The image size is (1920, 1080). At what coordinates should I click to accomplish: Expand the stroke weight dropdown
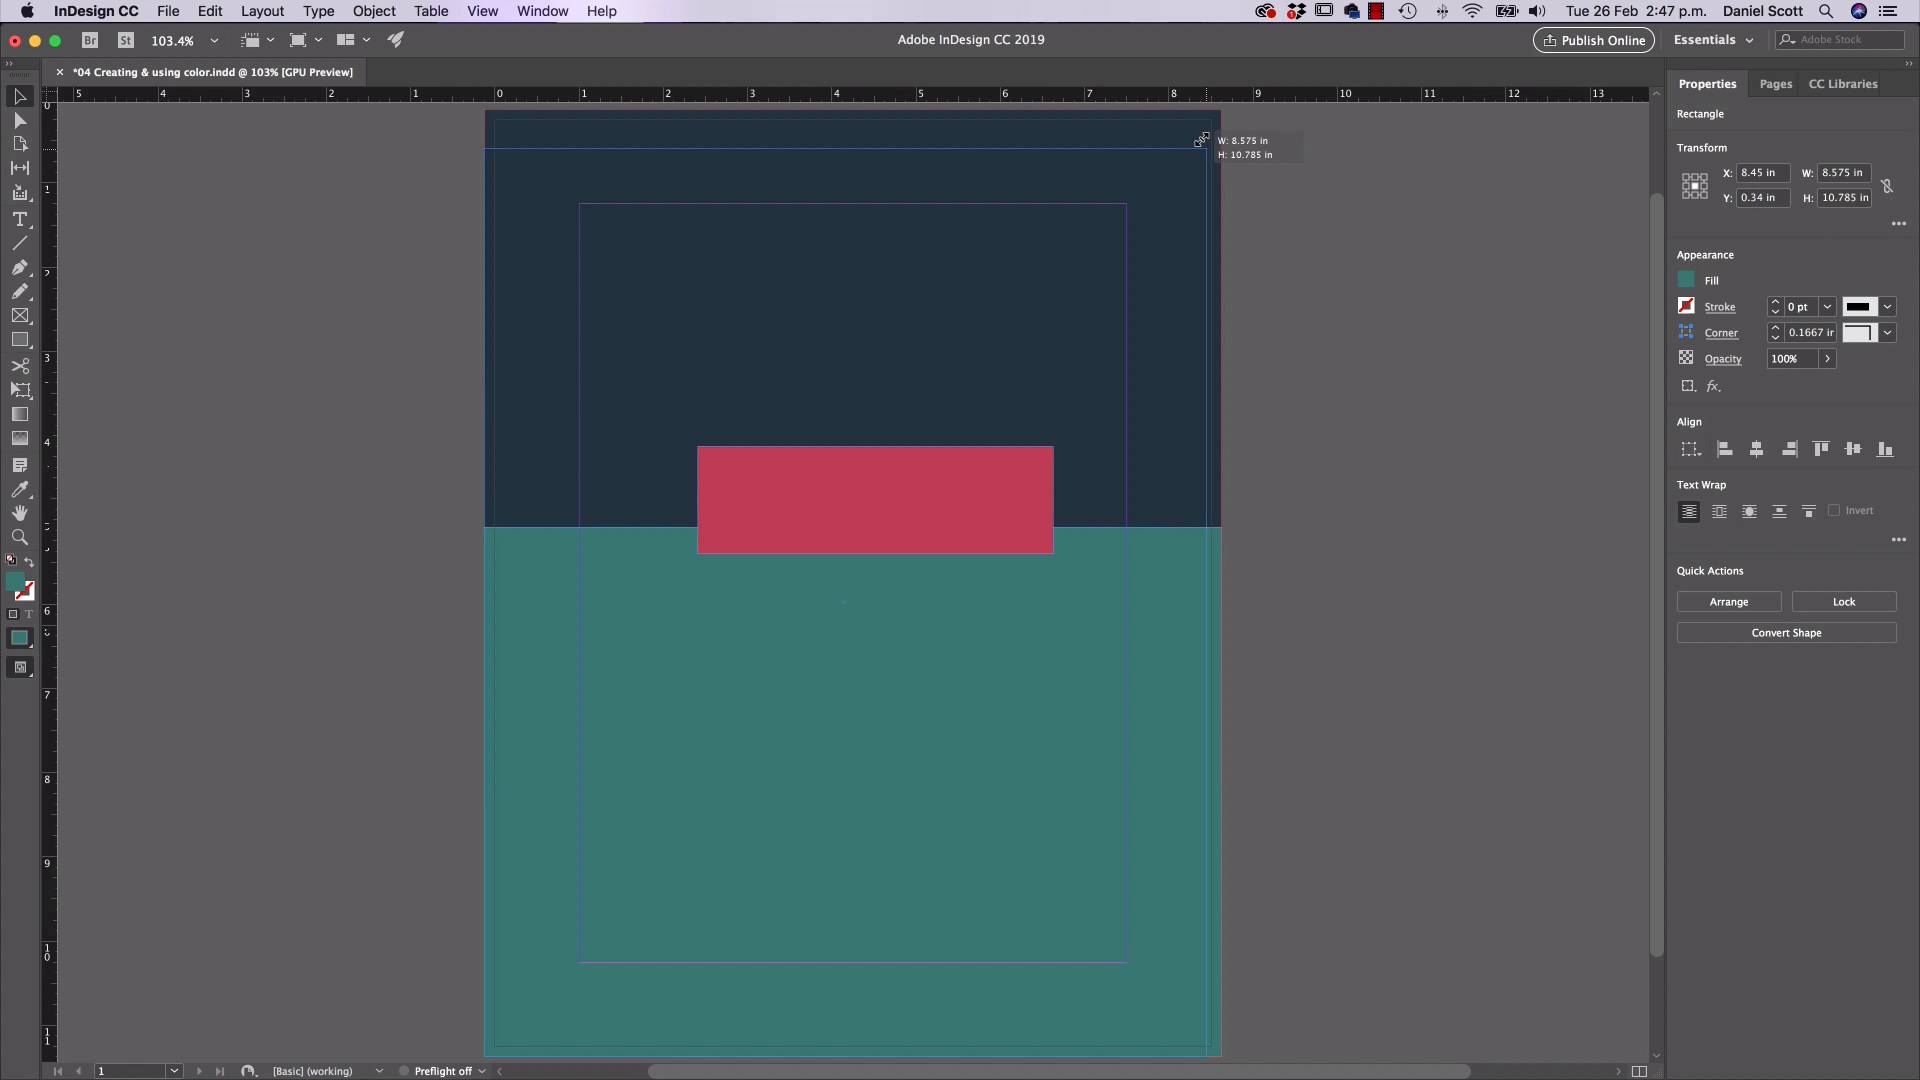(1828, 306)
